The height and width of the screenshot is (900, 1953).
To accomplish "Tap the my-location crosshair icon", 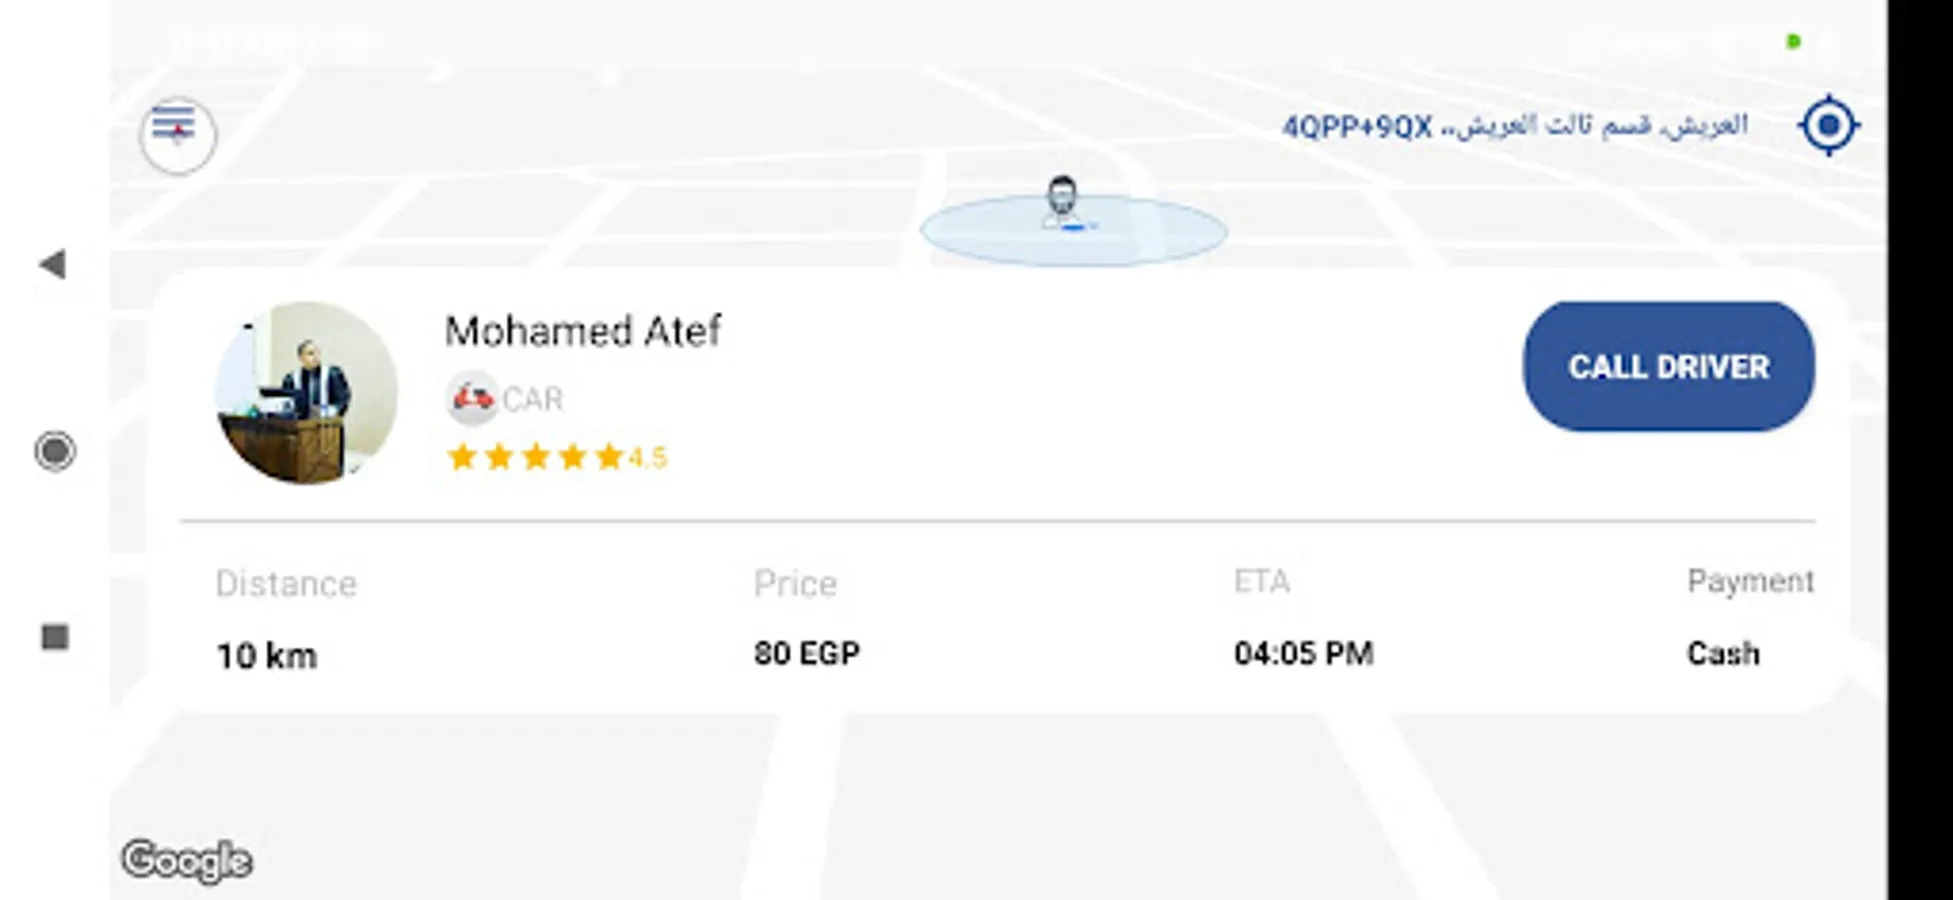I will 1828,126.
